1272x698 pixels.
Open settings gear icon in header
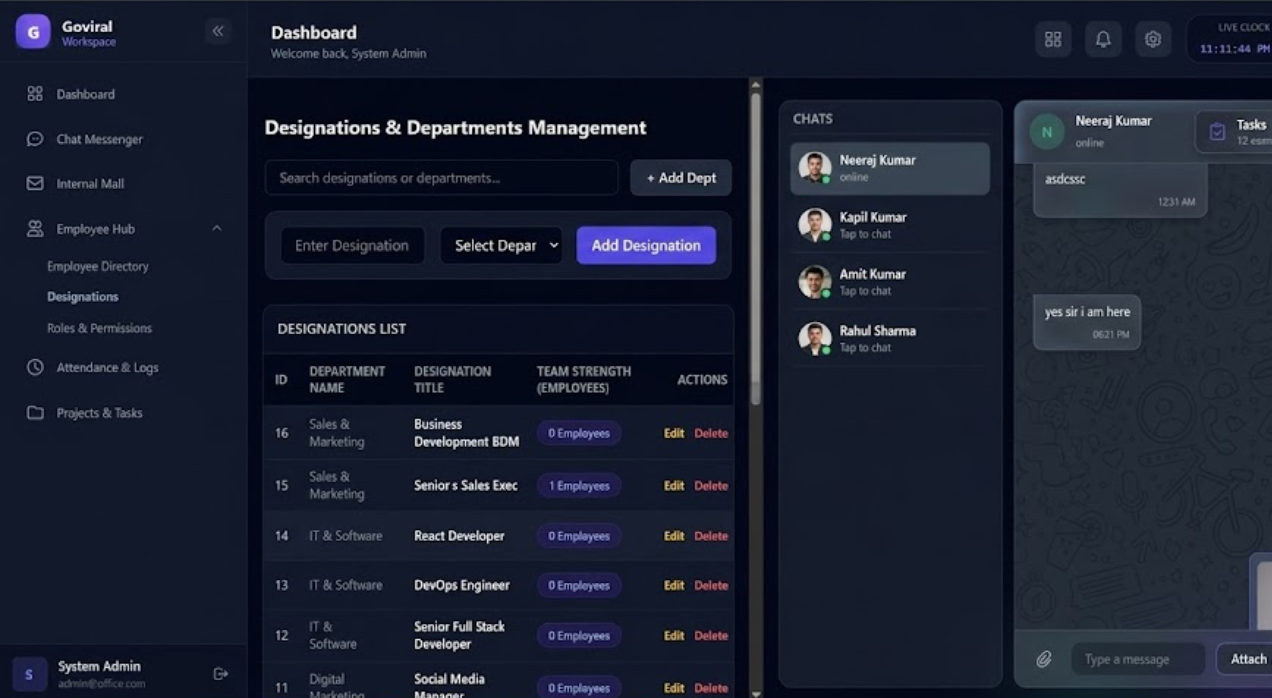click(1153, 39)
